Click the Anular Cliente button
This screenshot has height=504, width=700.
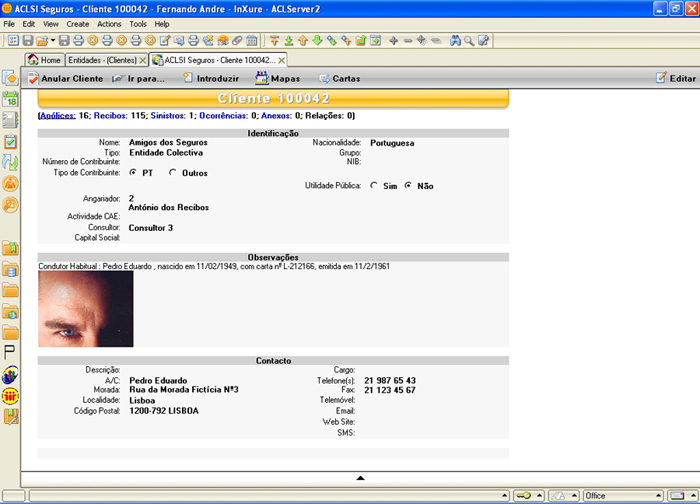tap(65, 78)
